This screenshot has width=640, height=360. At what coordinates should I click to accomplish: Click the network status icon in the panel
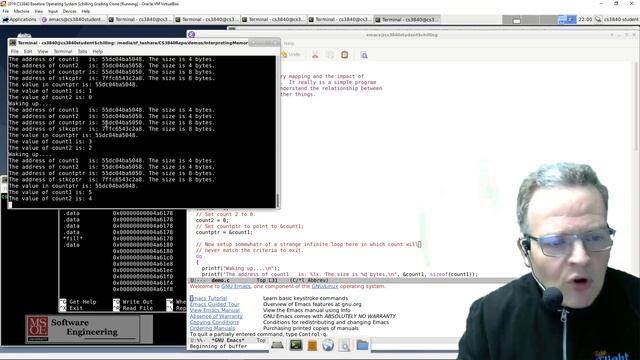598,19
